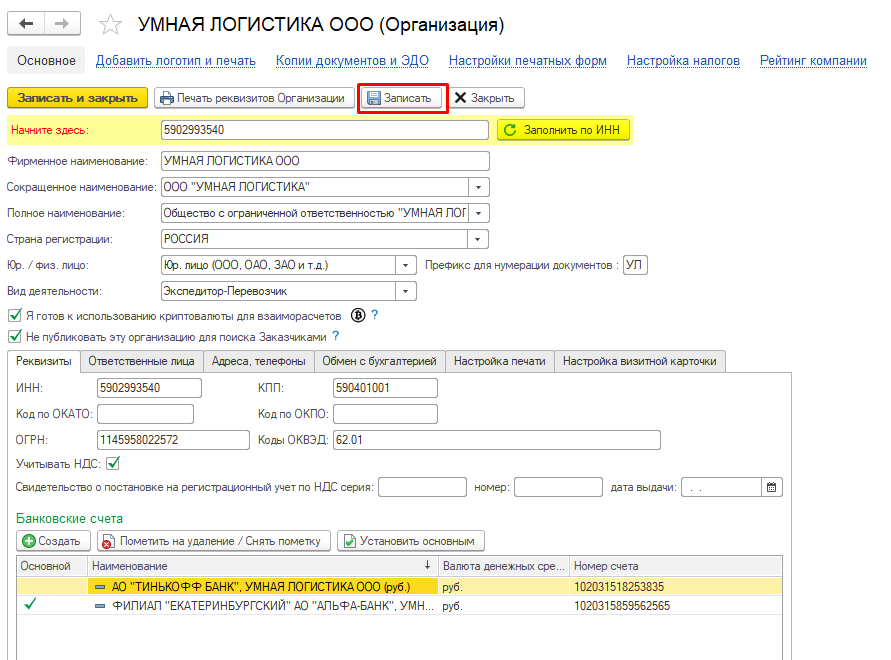The width and height of the screenshot is (891, 660).
Task: Expand the Полное наименование dropdown
Action: tap(478, 213)
